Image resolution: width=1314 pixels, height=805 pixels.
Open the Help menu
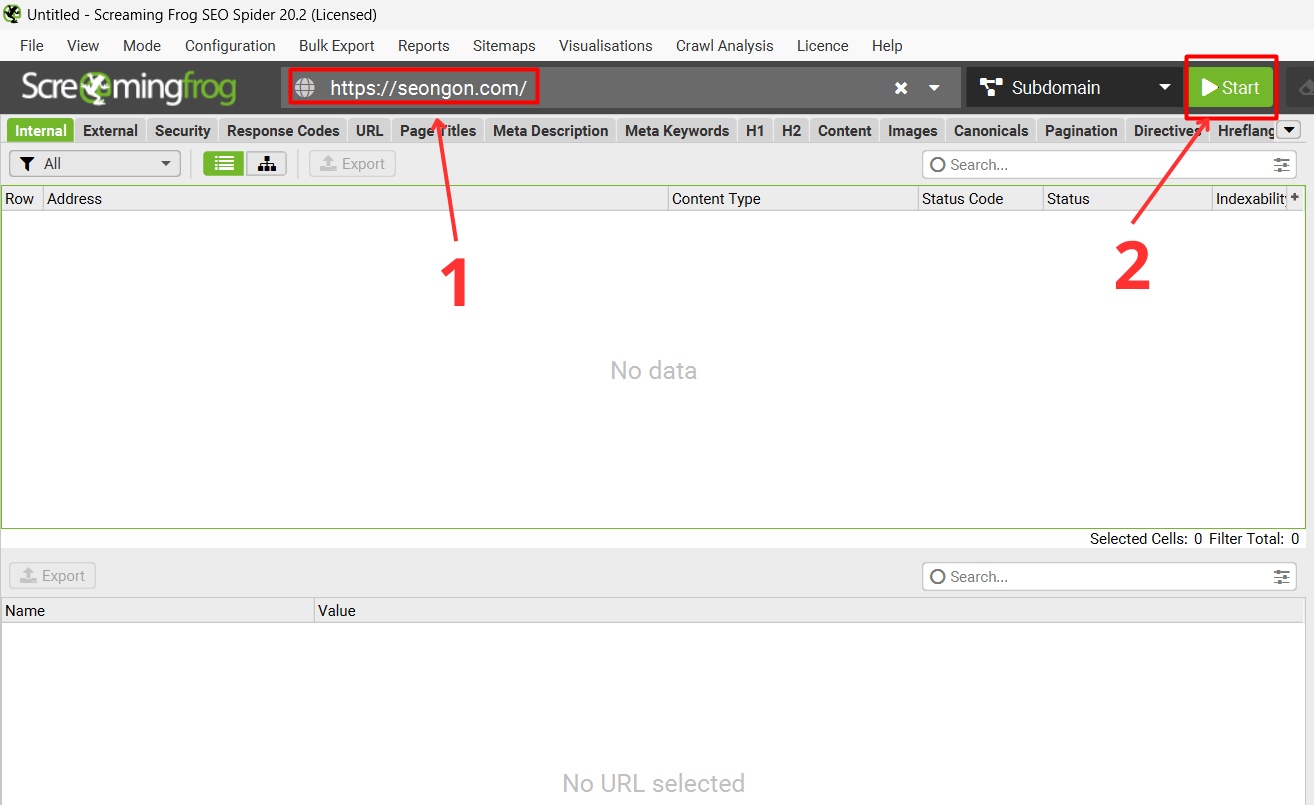[887, 46]
